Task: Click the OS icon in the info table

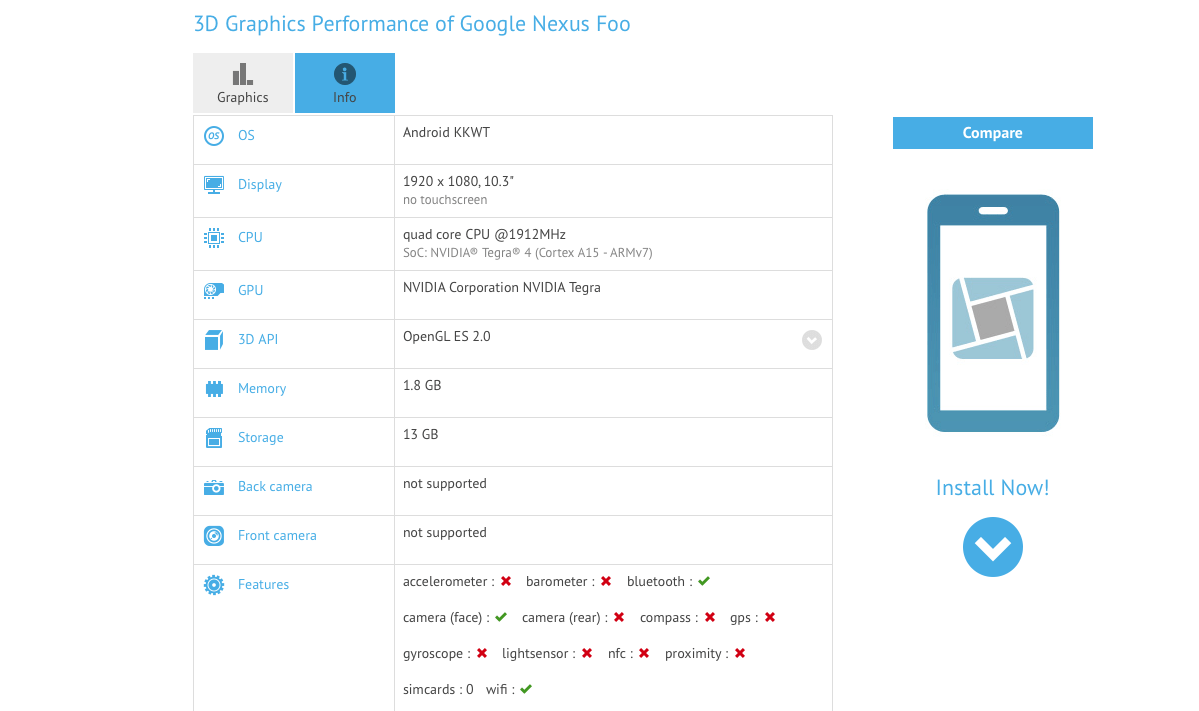Action: [213, 136]
